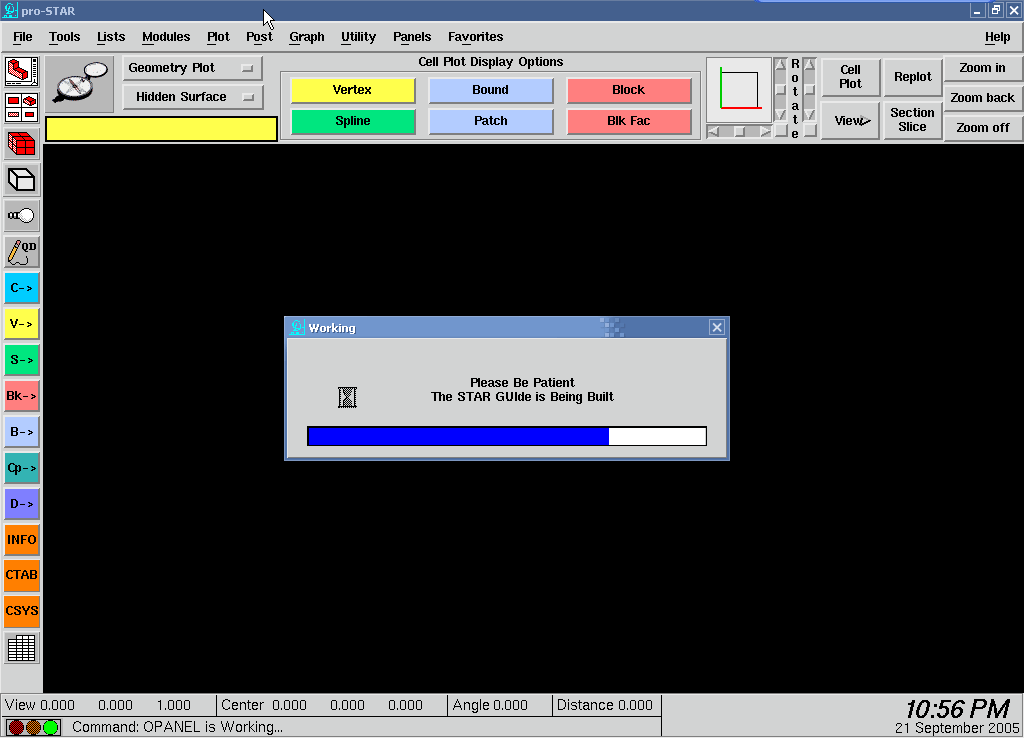Select the red meshed cube icon

pos(22,144)
